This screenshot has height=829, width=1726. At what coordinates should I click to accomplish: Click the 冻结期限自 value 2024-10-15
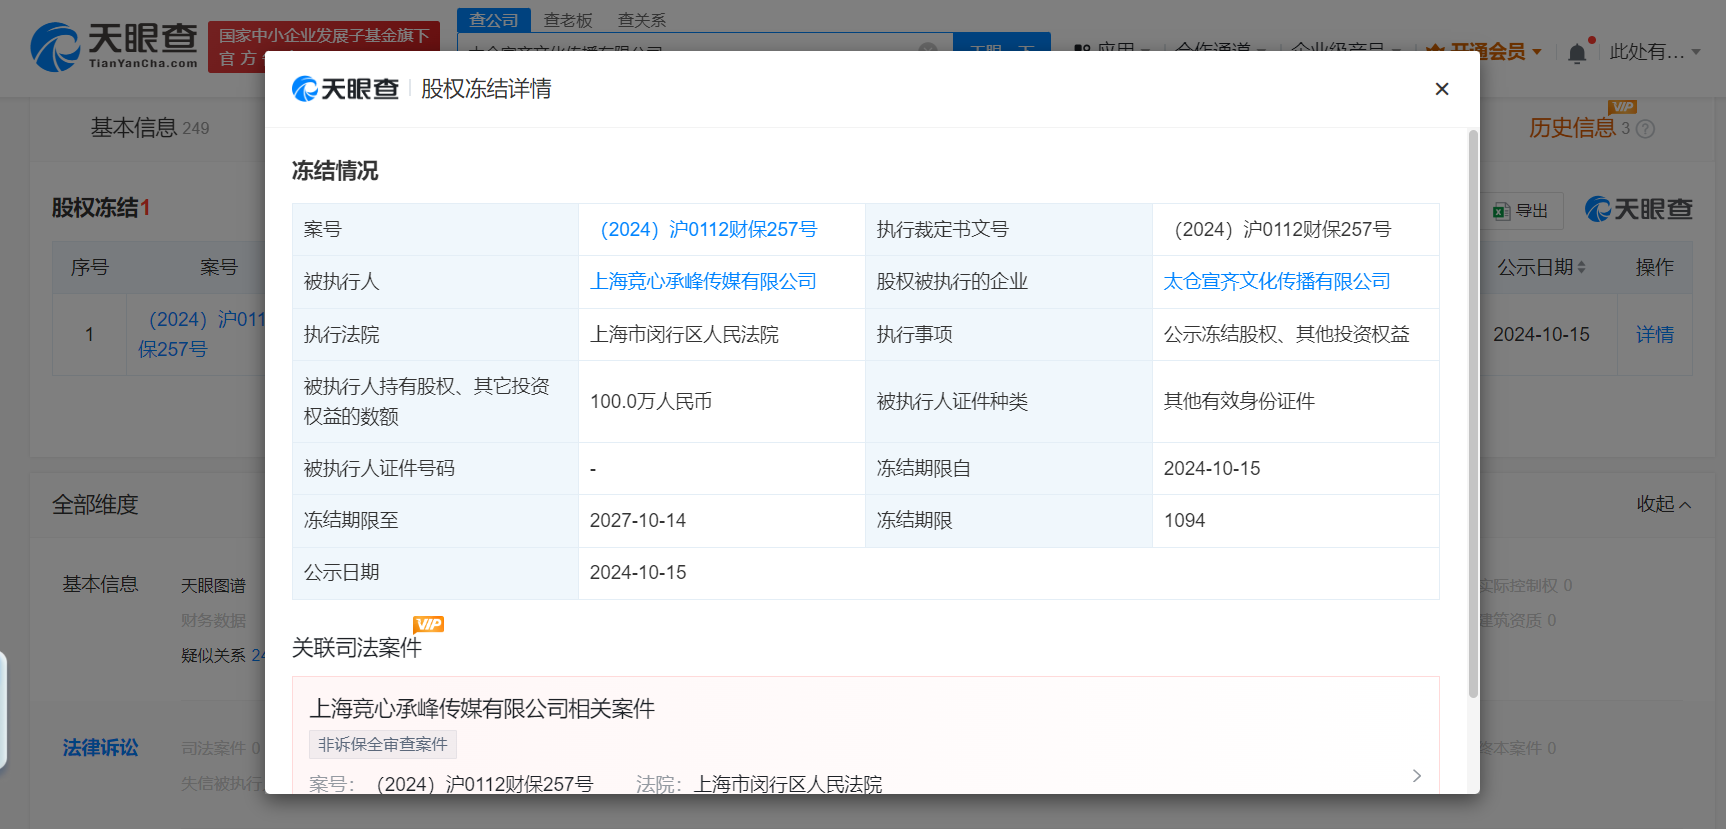tap(1212, 469)
